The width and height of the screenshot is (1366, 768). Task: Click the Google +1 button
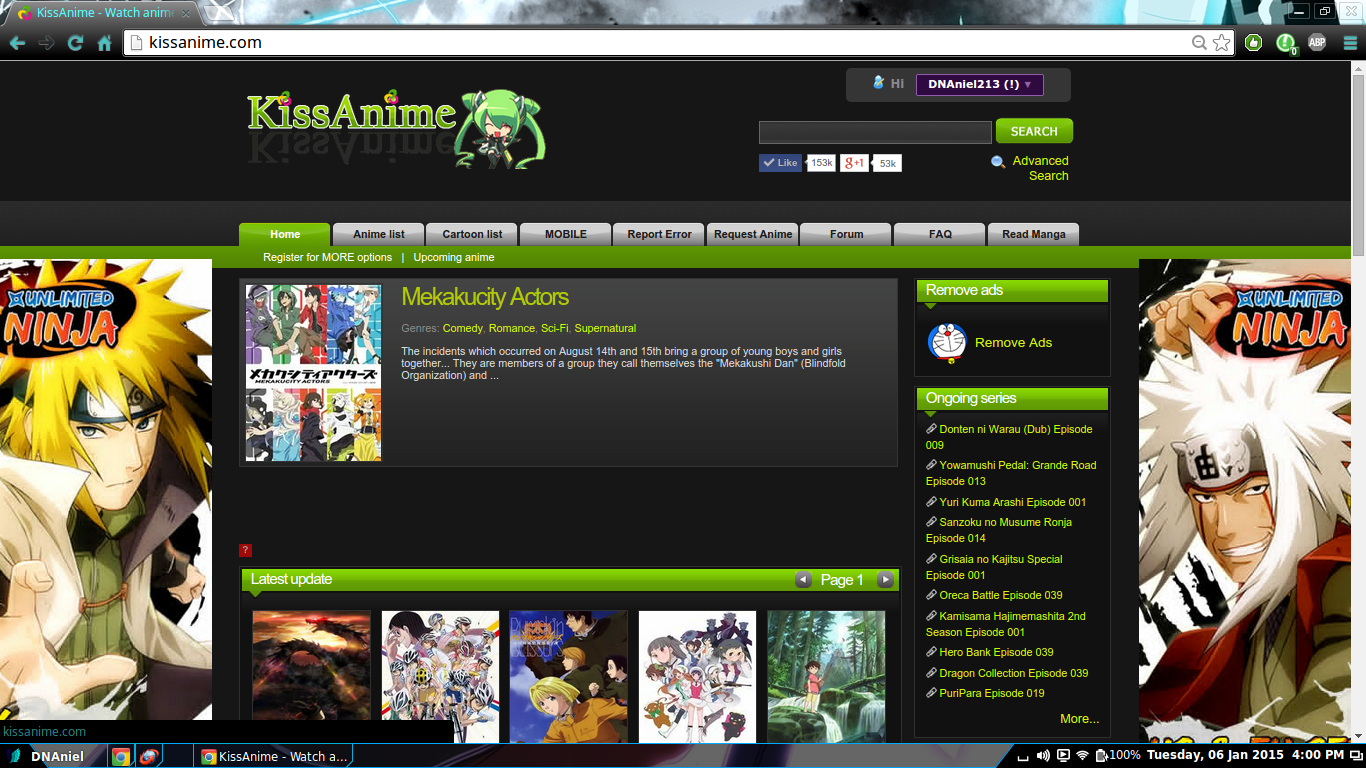(854, 163)
